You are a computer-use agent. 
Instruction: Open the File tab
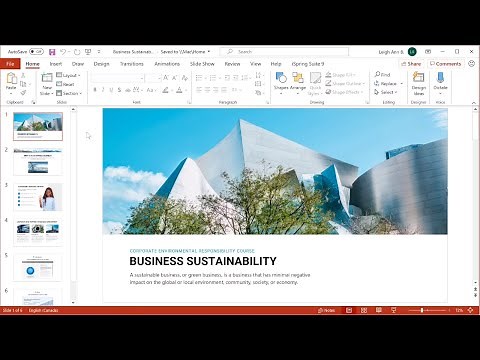click(x=10, y=64)
